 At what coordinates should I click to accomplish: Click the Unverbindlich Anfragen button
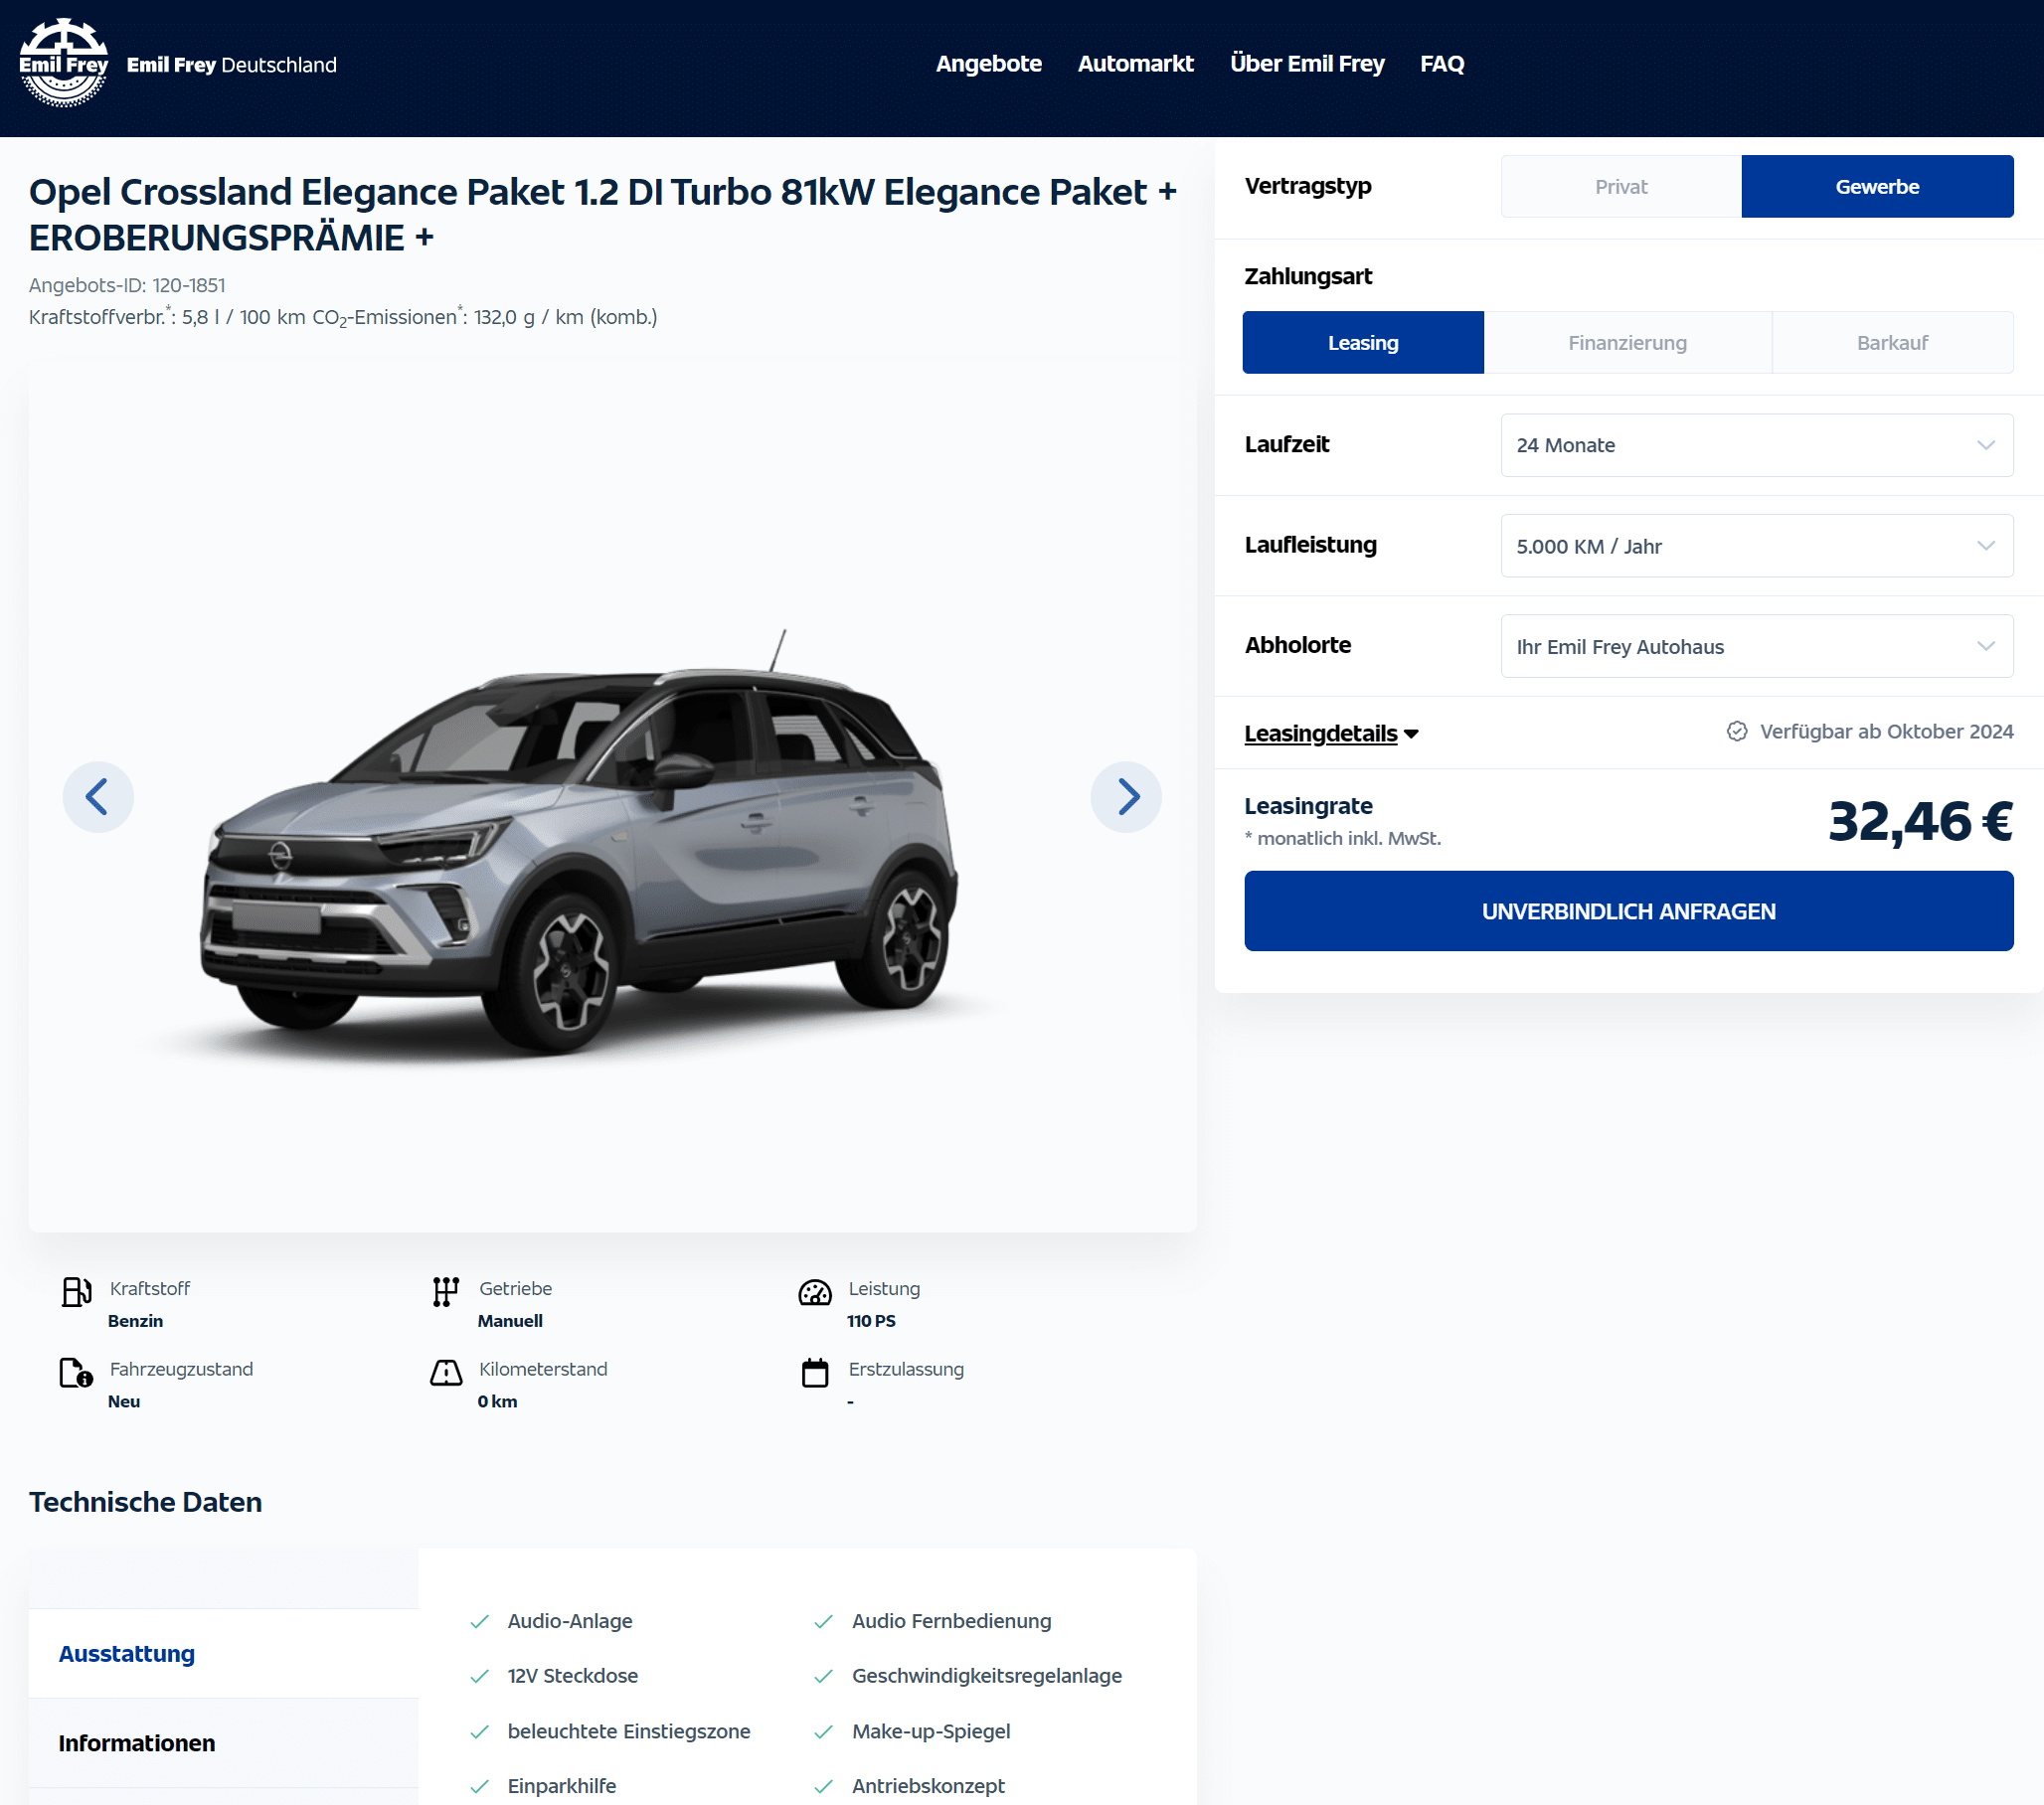[1629, 911]
